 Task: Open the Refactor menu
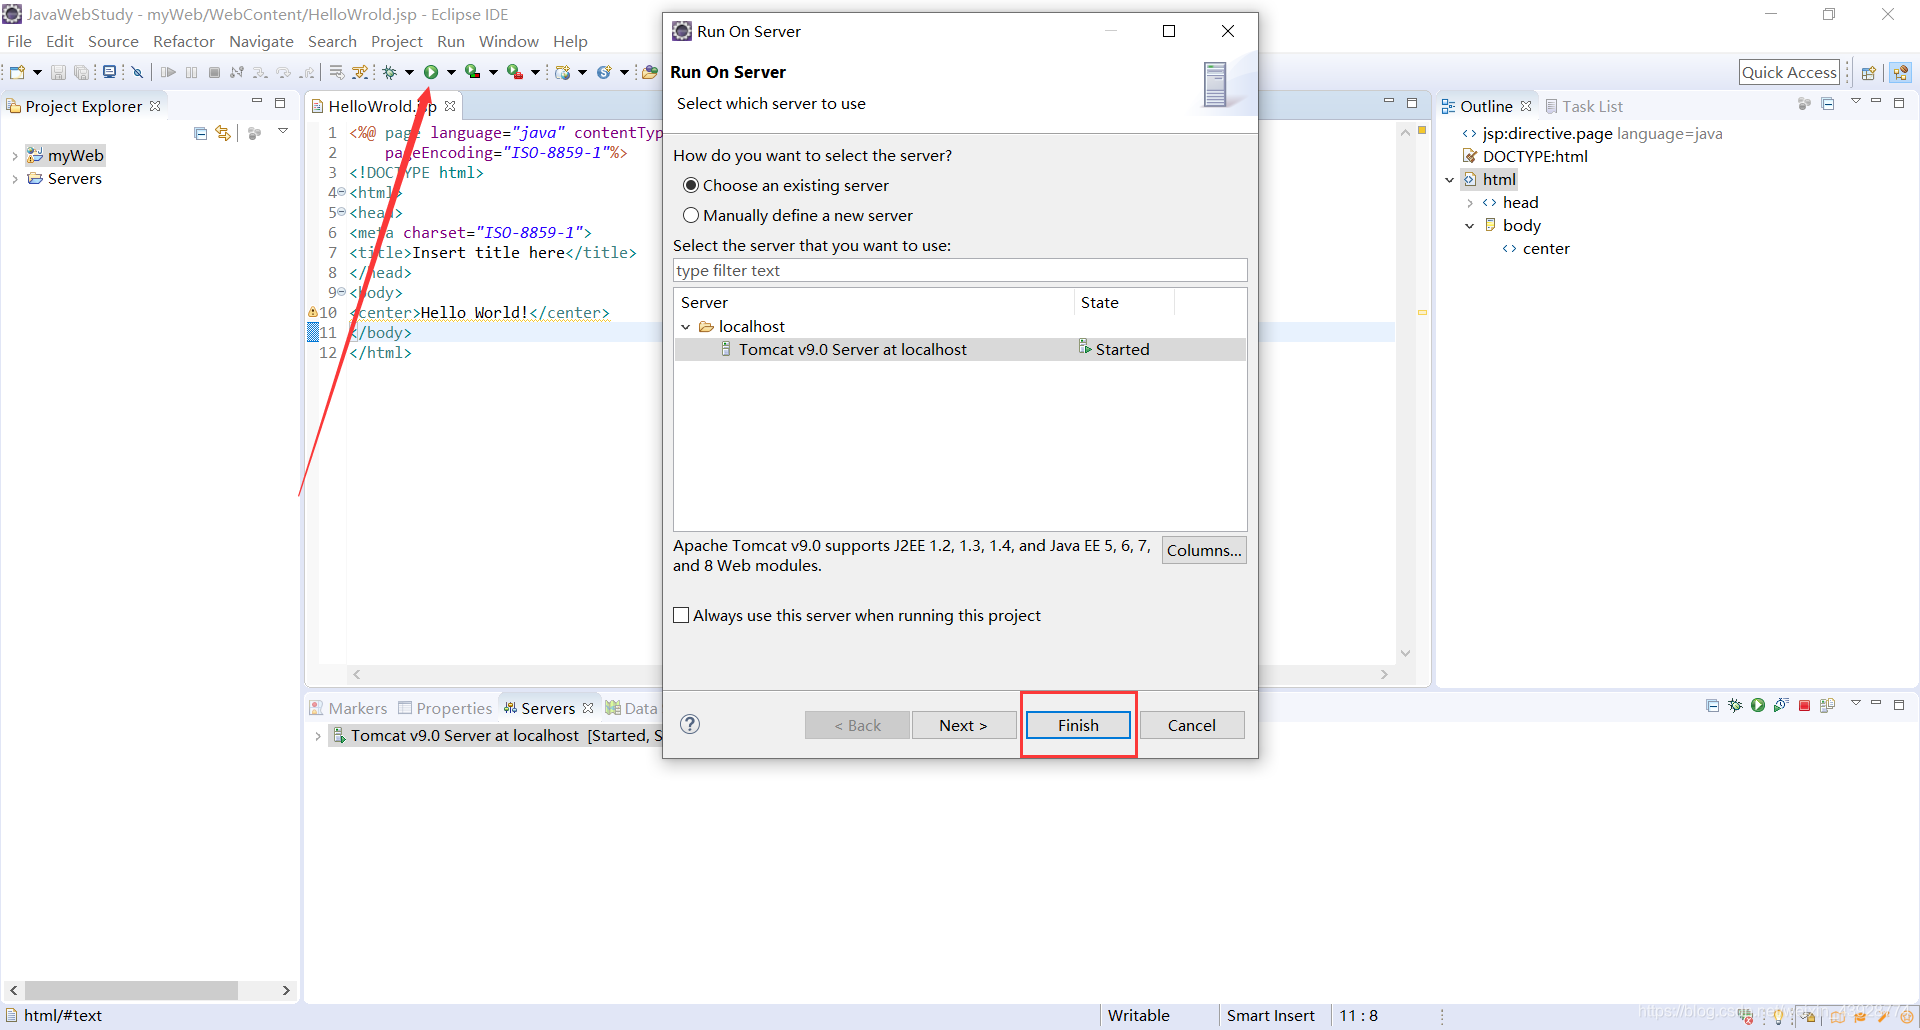pos(183,41)
